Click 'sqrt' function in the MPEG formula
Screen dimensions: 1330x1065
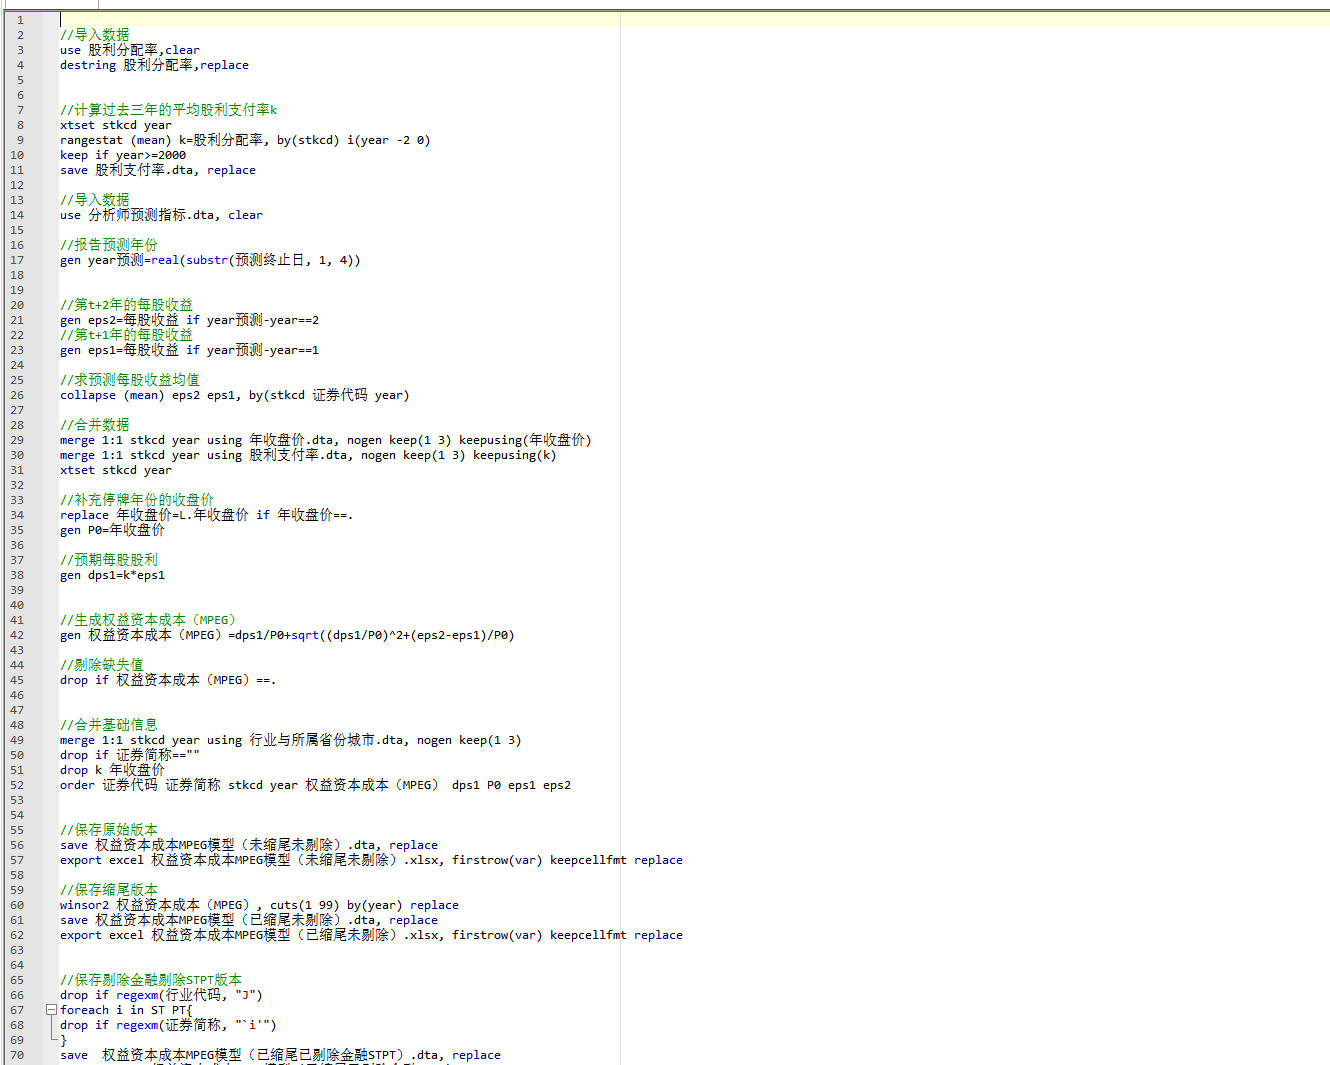tap(304, 635)
